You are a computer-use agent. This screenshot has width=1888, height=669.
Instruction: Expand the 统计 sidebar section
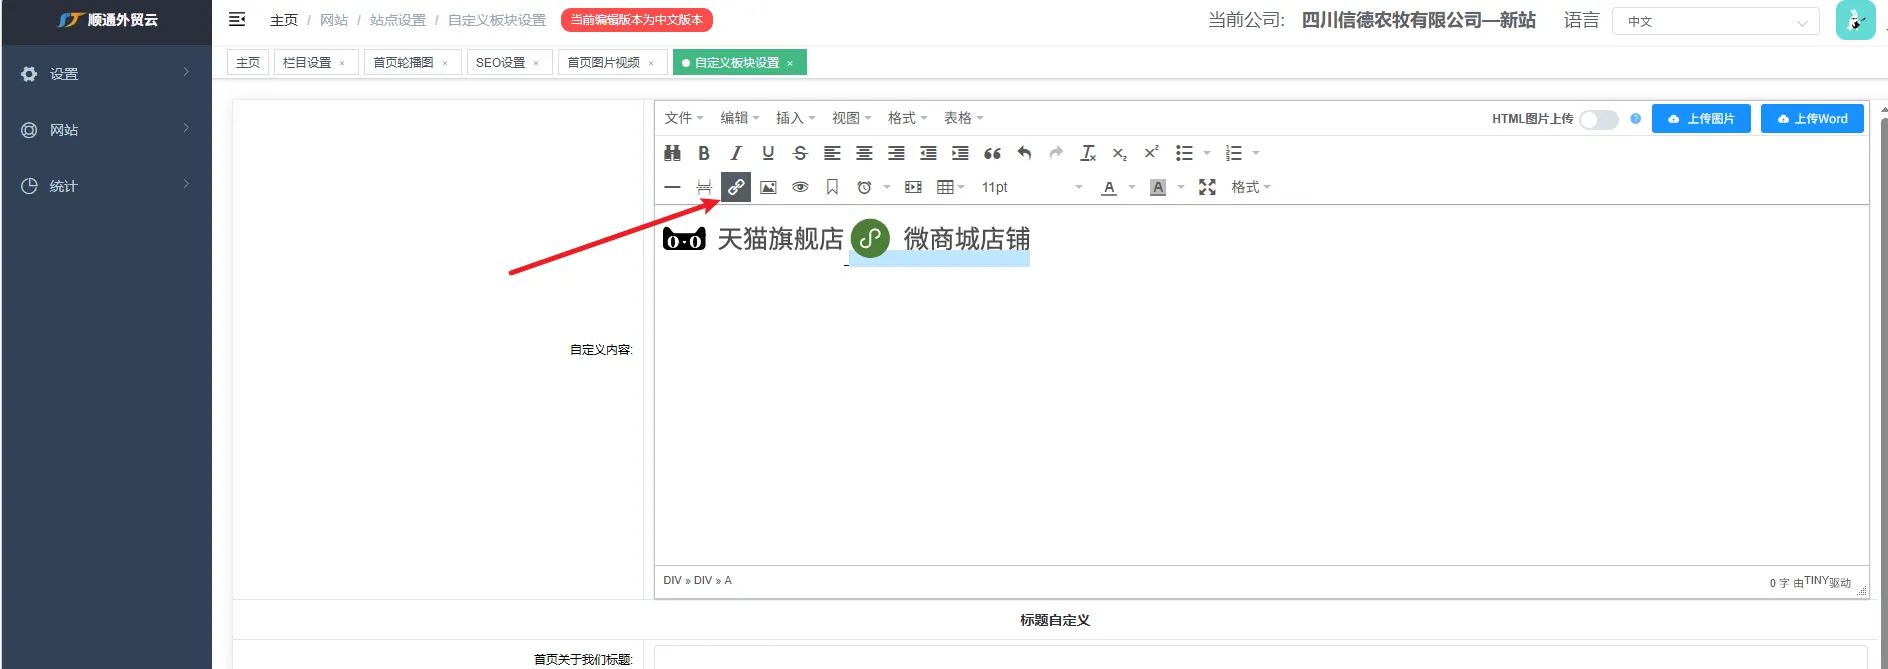click(106, 185)
